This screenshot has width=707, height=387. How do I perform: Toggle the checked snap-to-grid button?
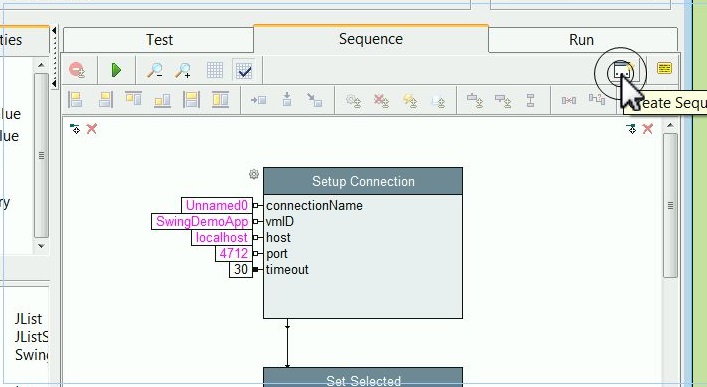(x=244, y=70)
